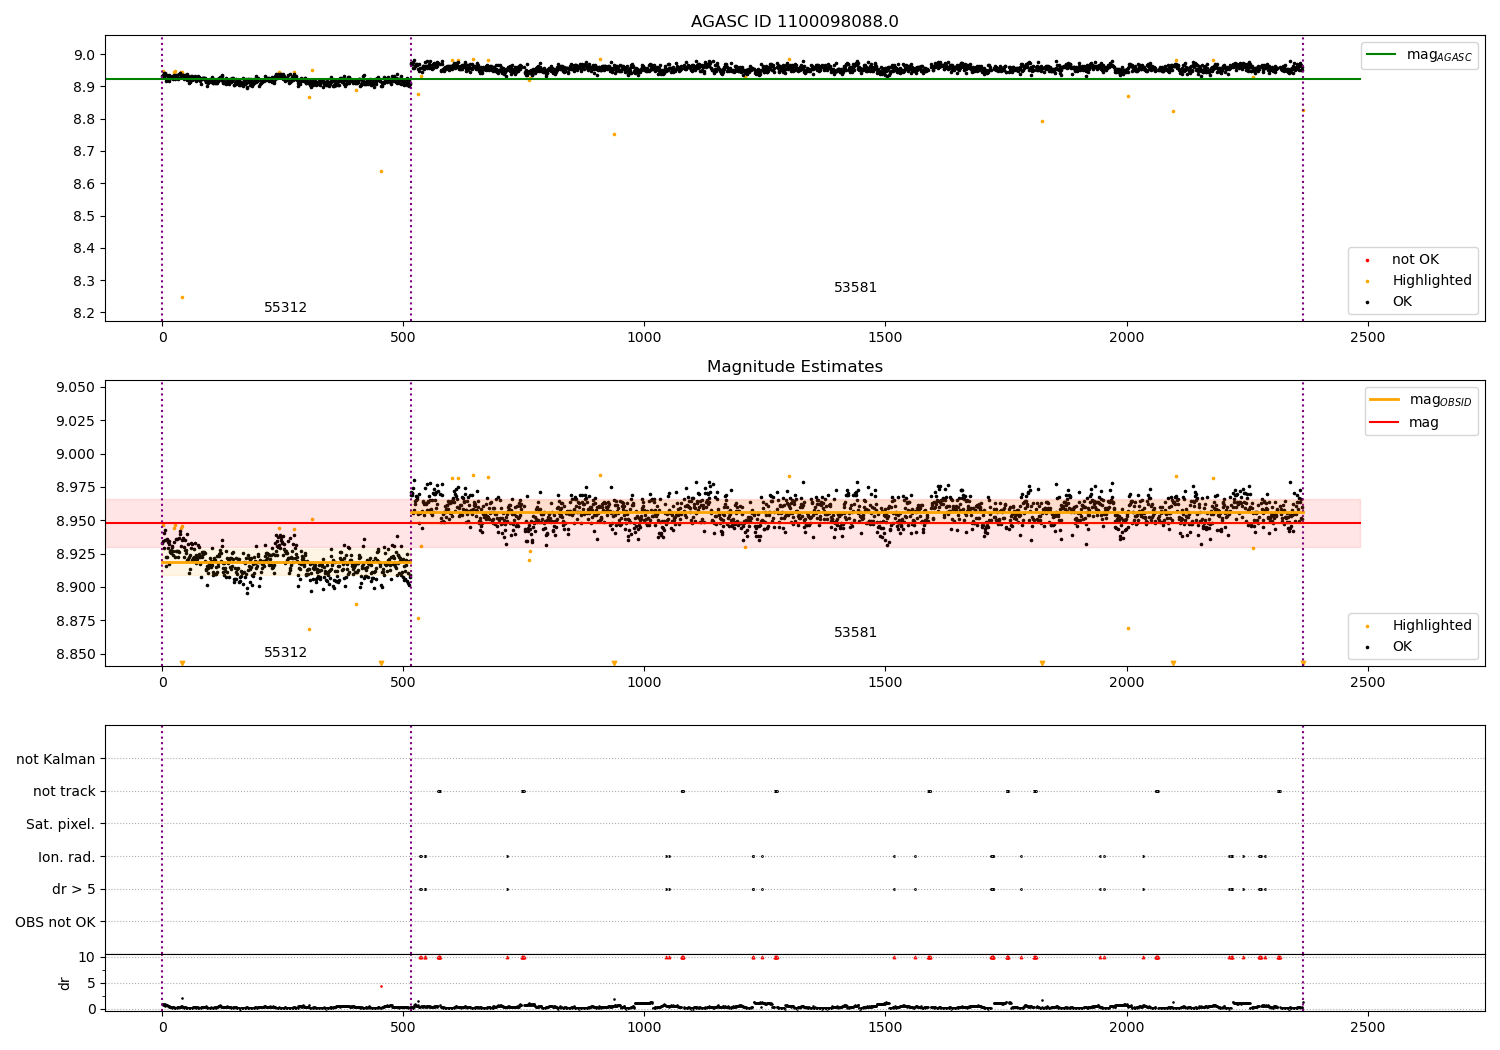
Task: Select the 'mag AGASC' legend entry in top plot
Action: coord(1420,55)
